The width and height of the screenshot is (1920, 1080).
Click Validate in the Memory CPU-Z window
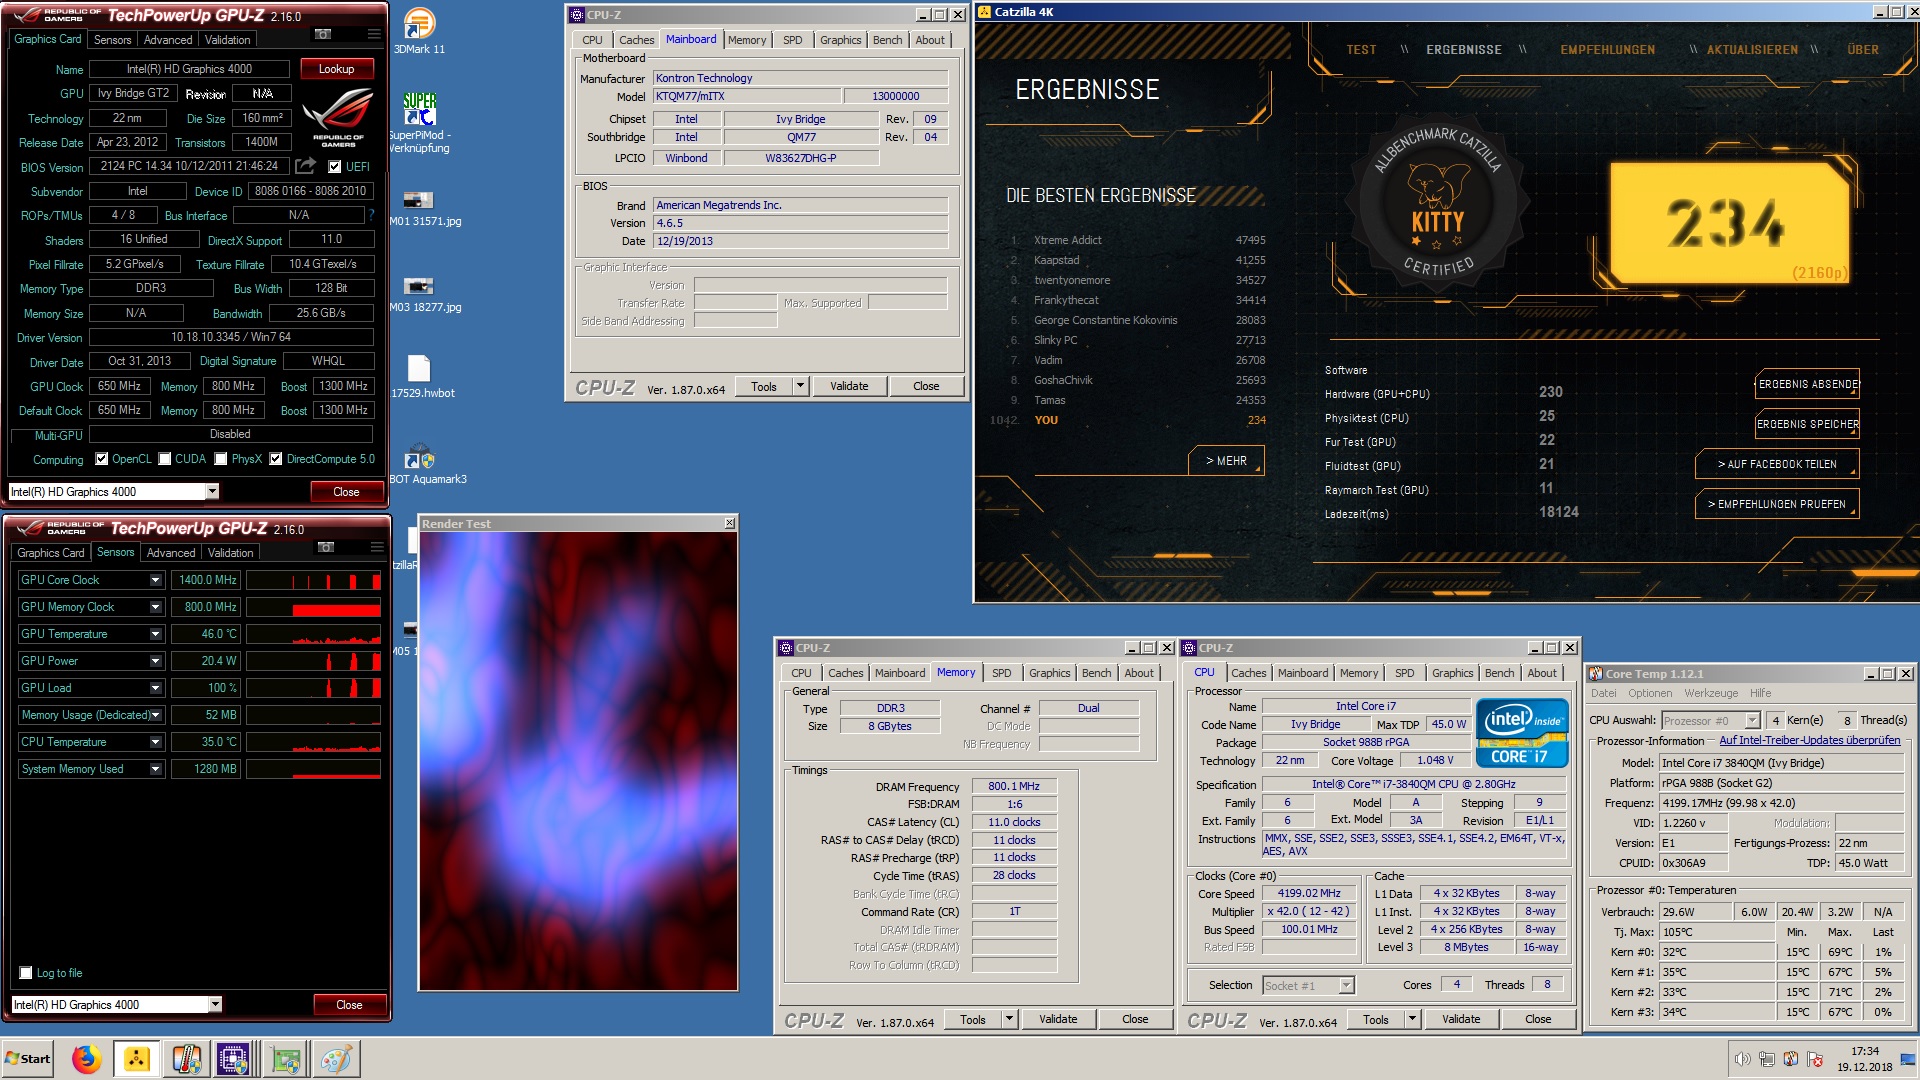click(x=1058, y=1019)
